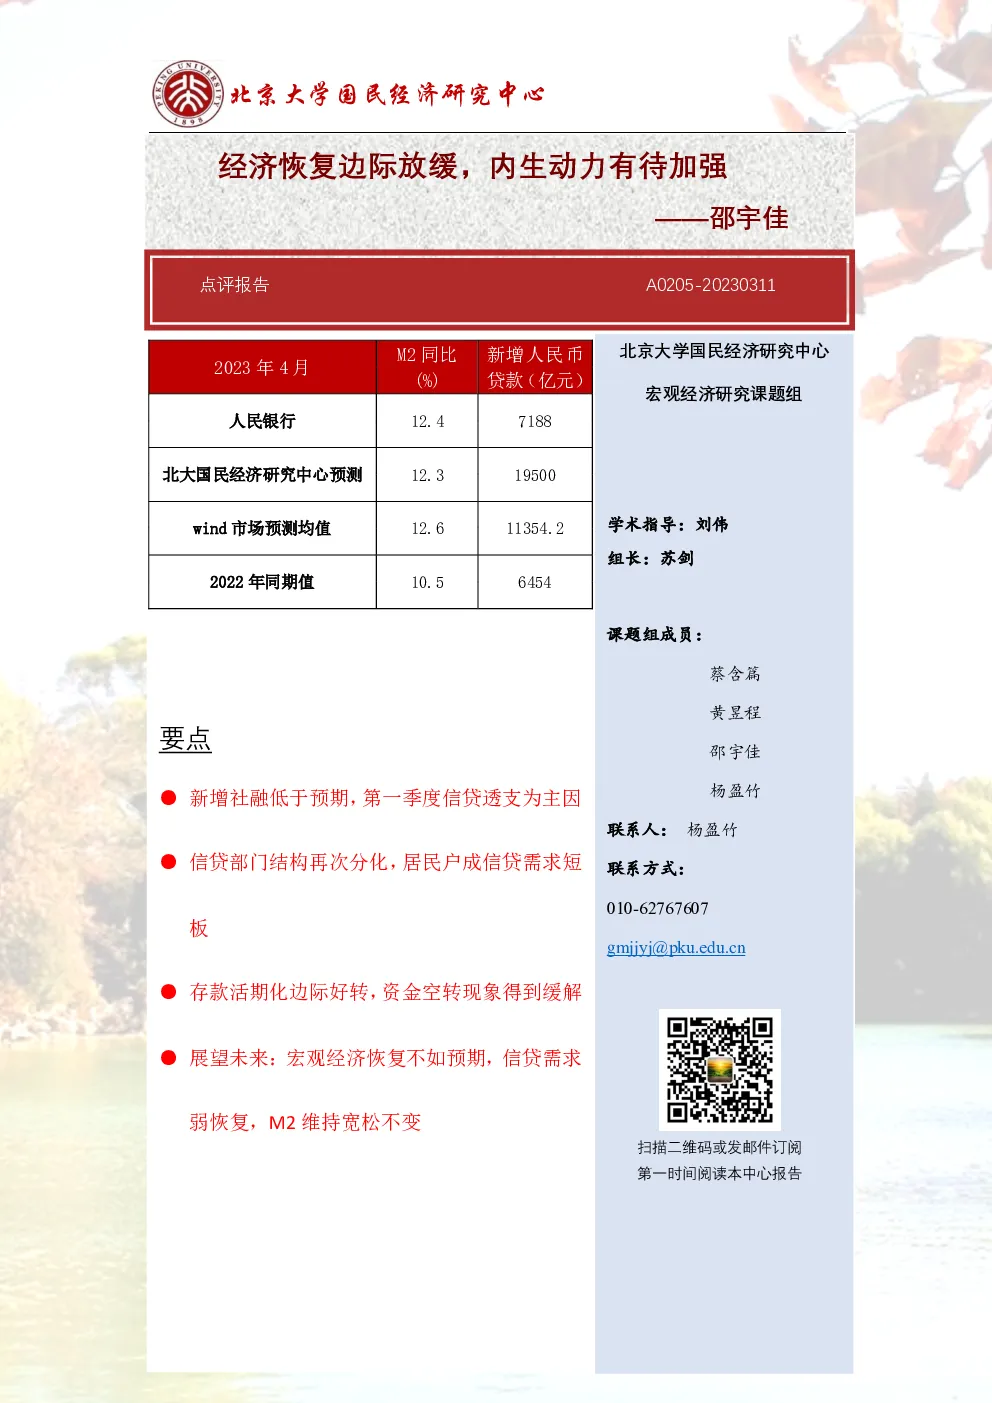
Task: Click the 7188 loan value cell
Action: coord(535,421)
